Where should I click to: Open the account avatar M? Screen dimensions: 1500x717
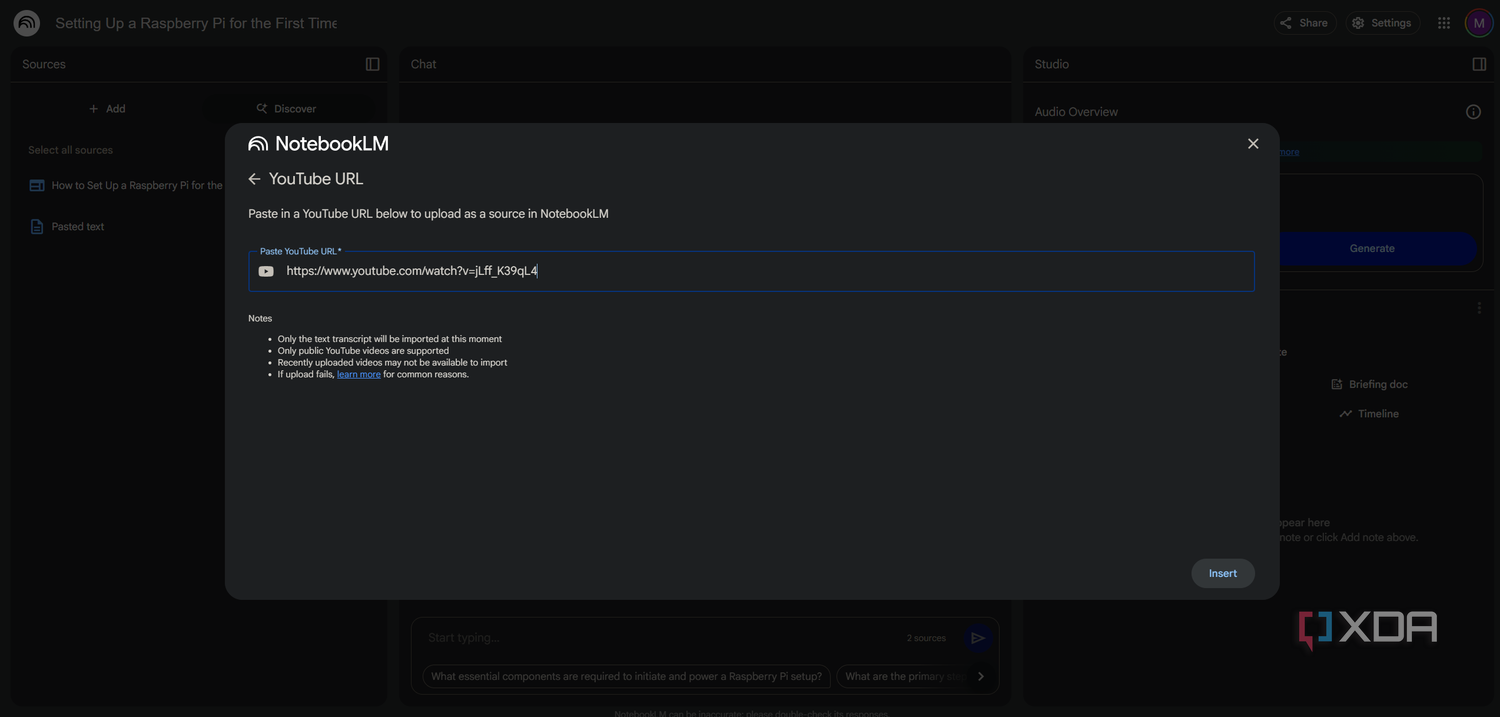1479,23
